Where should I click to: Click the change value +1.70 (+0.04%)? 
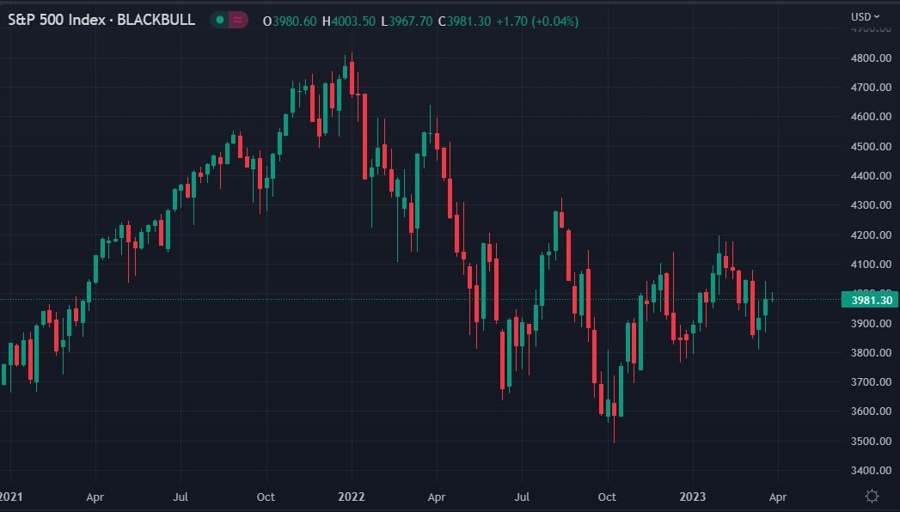click(537, 21)
